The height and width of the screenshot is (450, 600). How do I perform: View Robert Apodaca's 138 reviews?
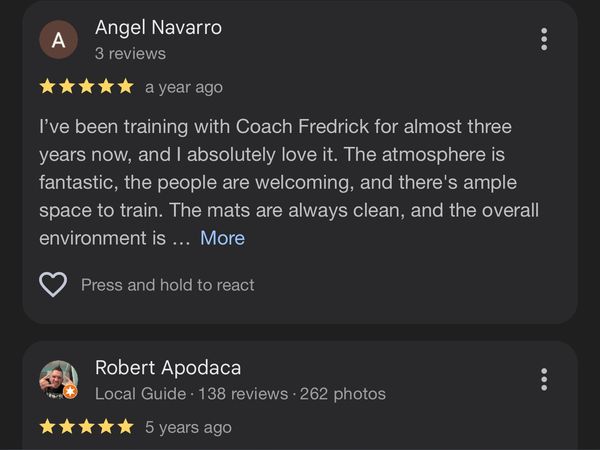(x=243, y=394)
